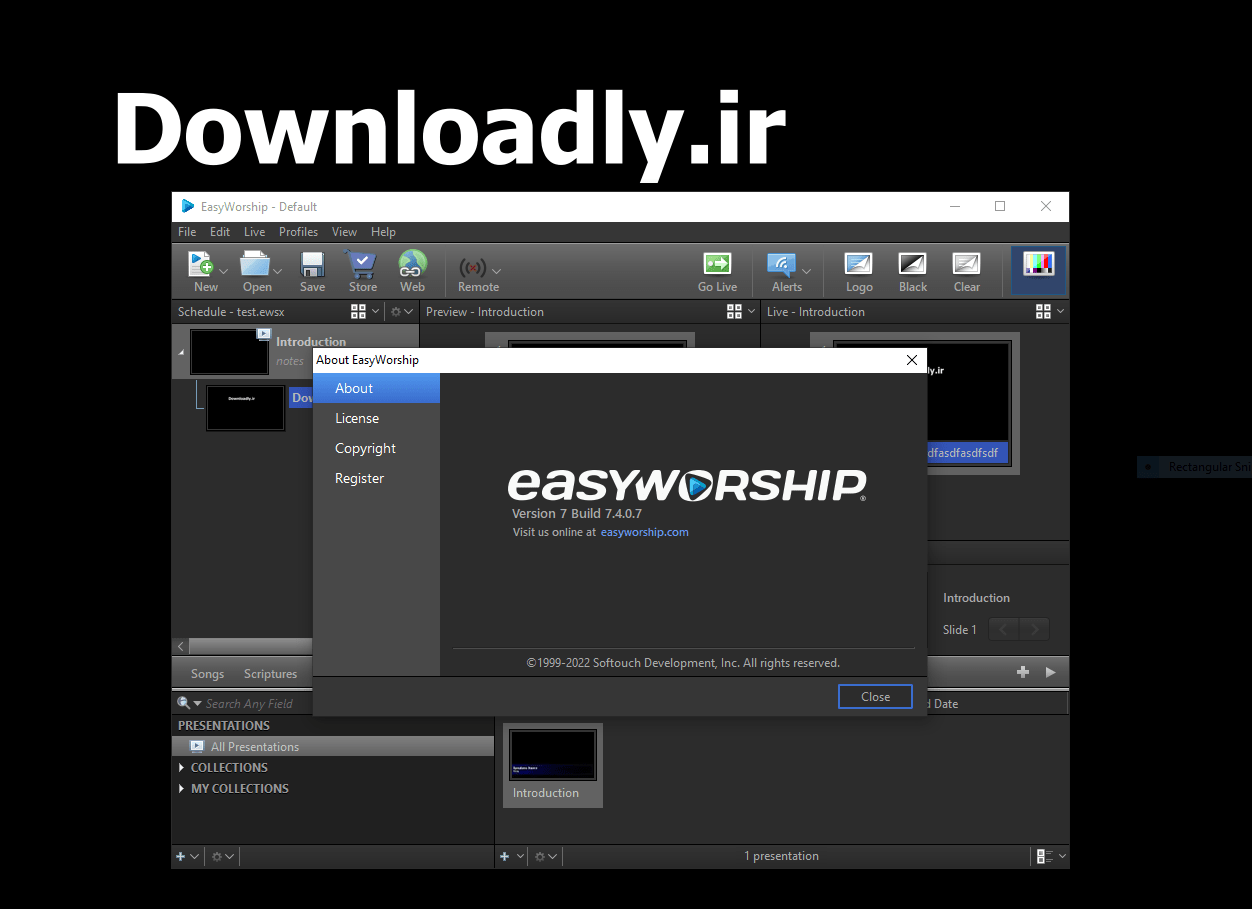This screenshot has width=1252, height=909.
Task: Open dropdown arrow next to Remote
Action: (497, 271)
